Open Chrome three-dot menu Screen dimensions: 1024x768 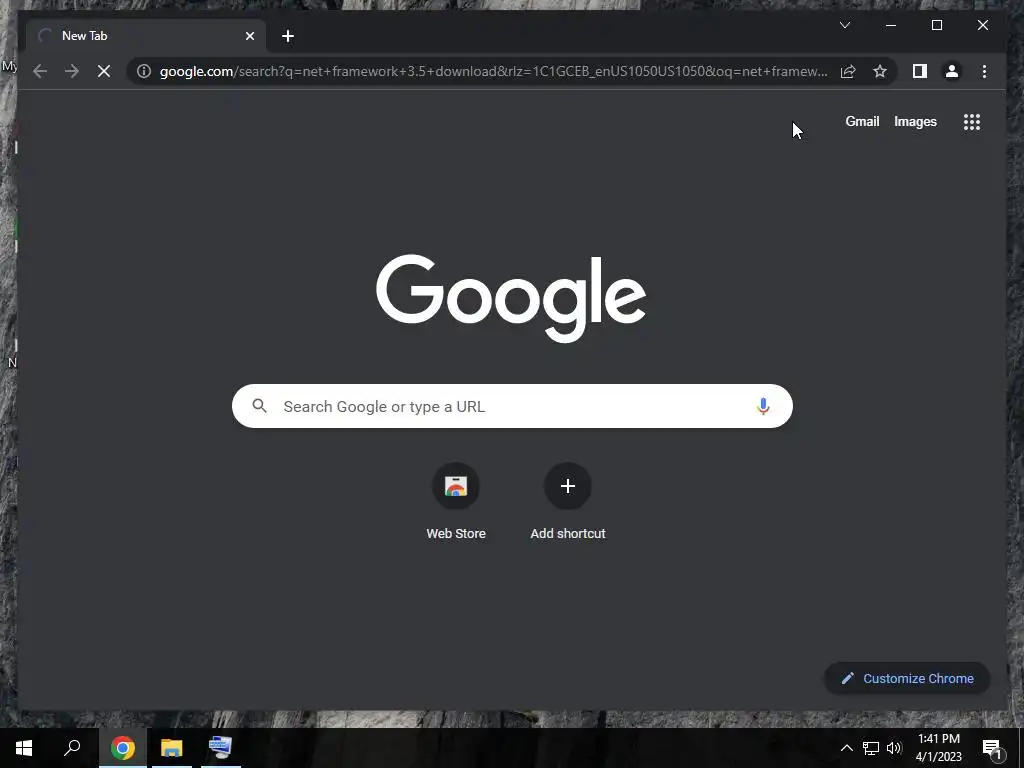click(984, 71)
